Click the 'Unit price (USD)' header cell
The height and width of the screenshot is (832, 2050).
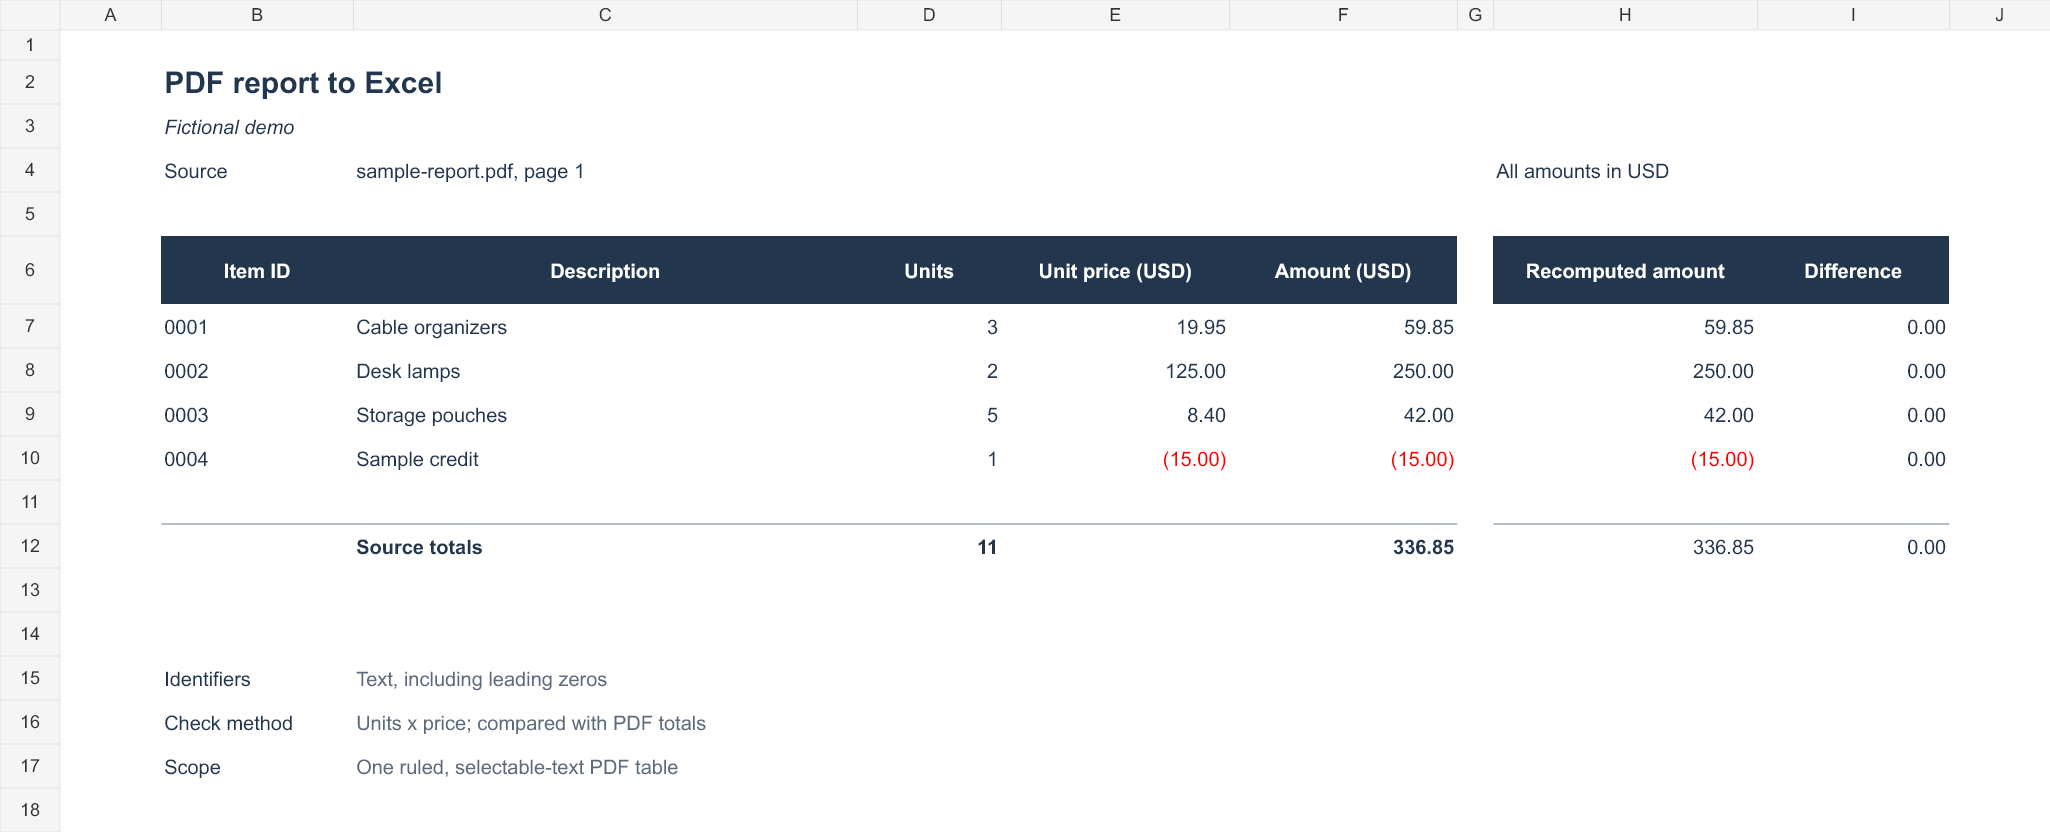point(1115,271)
